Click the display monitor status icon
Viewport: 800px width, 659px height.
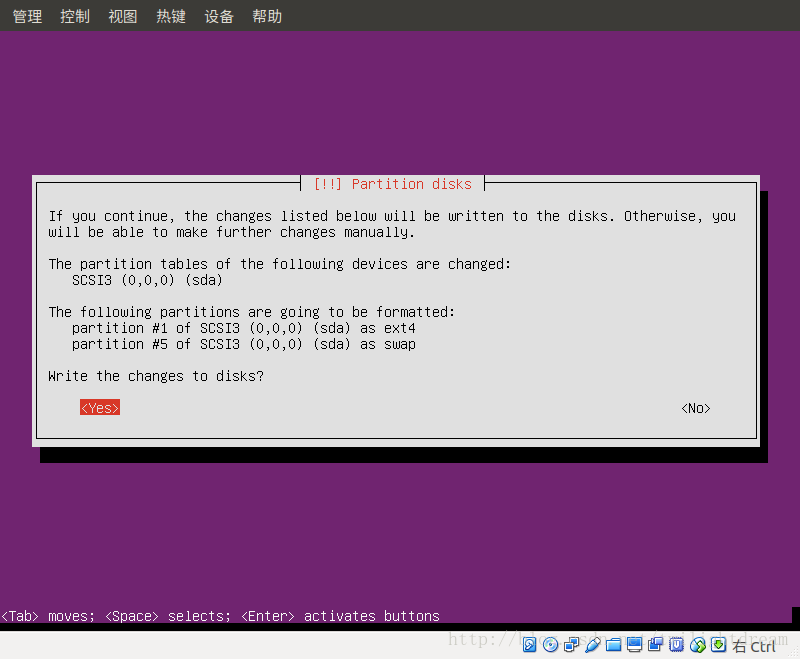(x=633, y=644)
